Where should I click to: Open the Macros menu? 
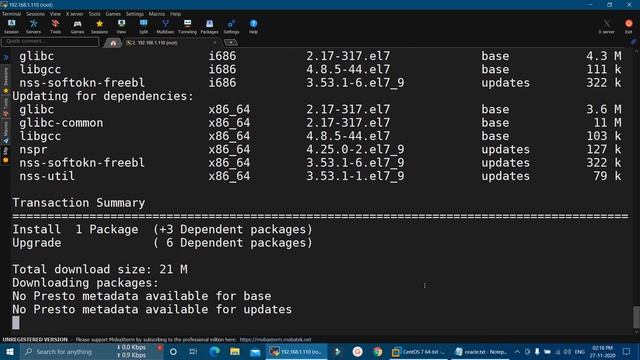(x=157, y=14)
